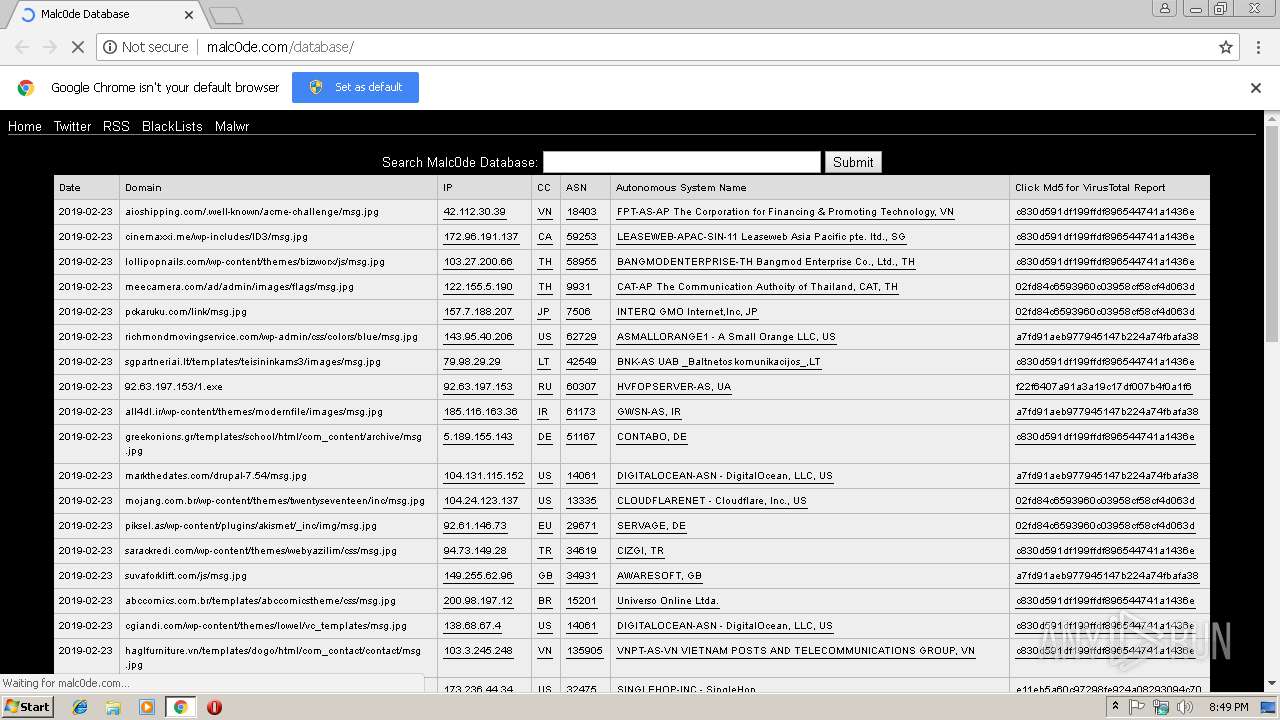Select domain text 92.63.197.153/1.exe
This screenshot has height=720, width=1280.
pos(173,387)
